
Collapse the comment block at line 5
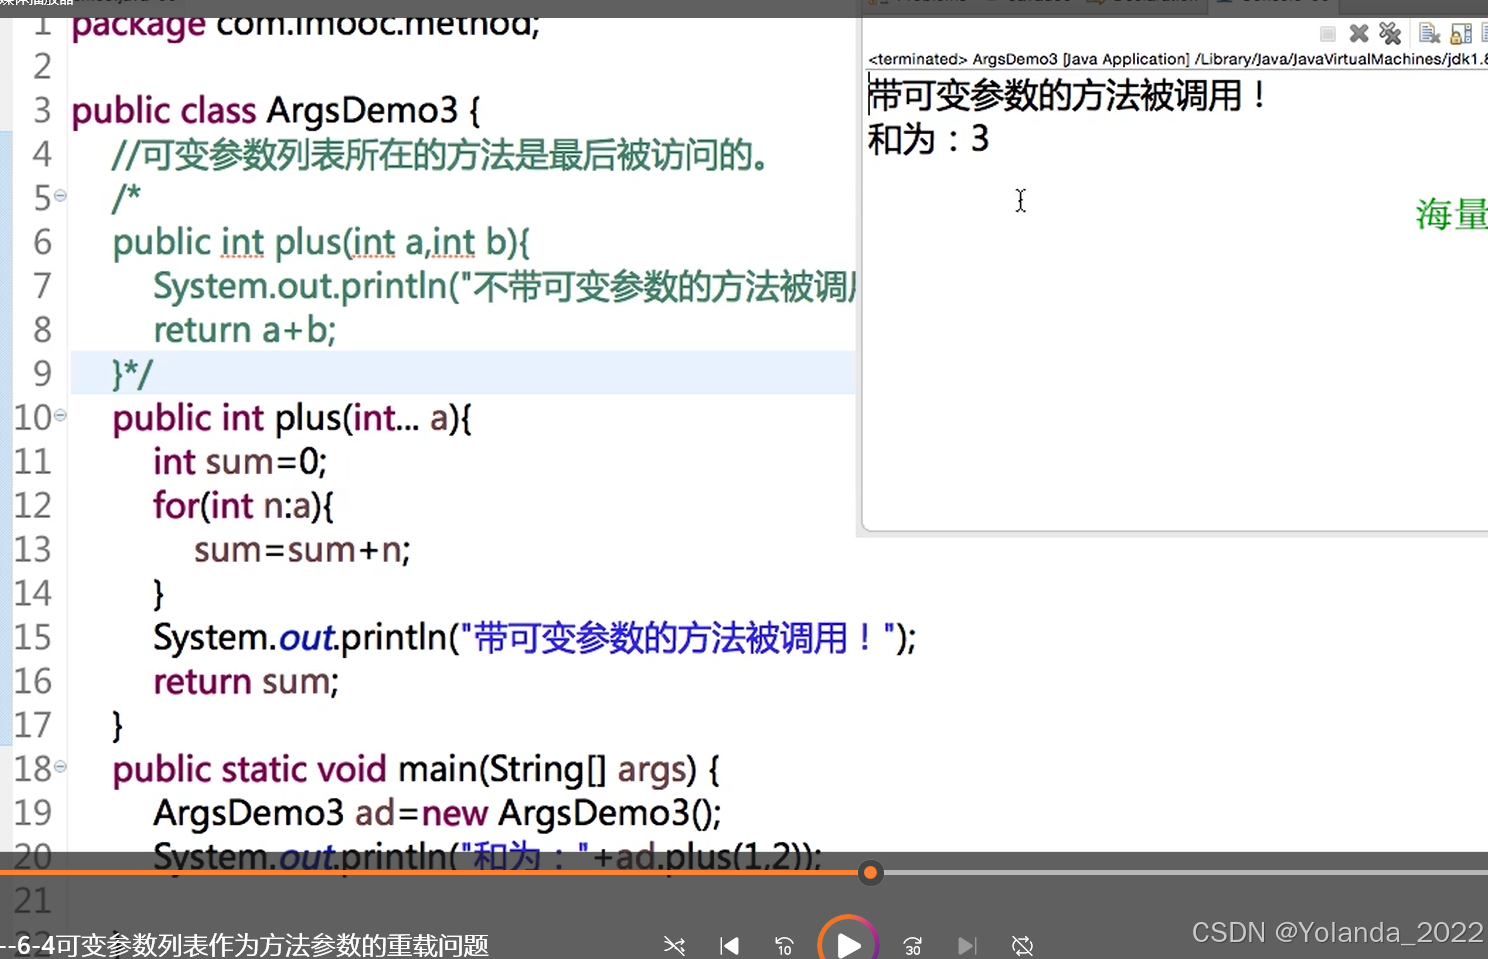(60, 196)
